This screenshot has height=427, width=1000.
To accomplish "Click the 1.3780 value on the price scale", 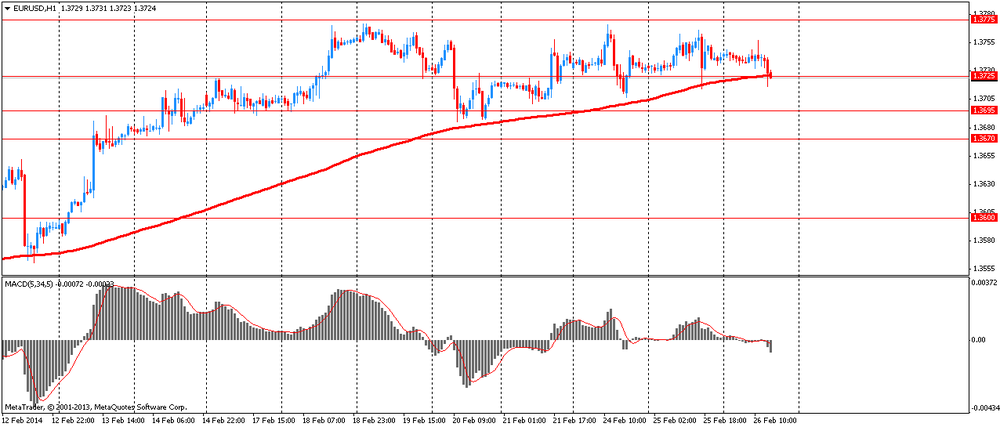I will coord(983,13).
